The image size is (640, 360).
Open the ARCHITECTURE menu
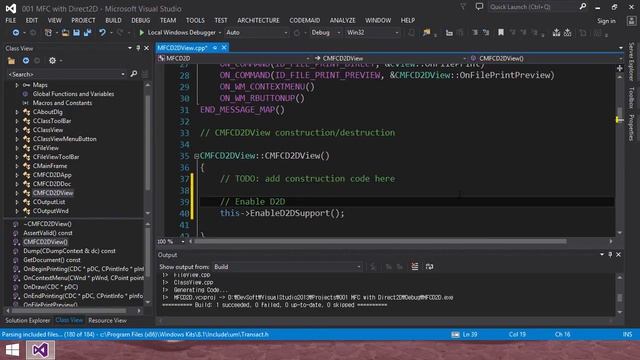[x=258, y=20]
